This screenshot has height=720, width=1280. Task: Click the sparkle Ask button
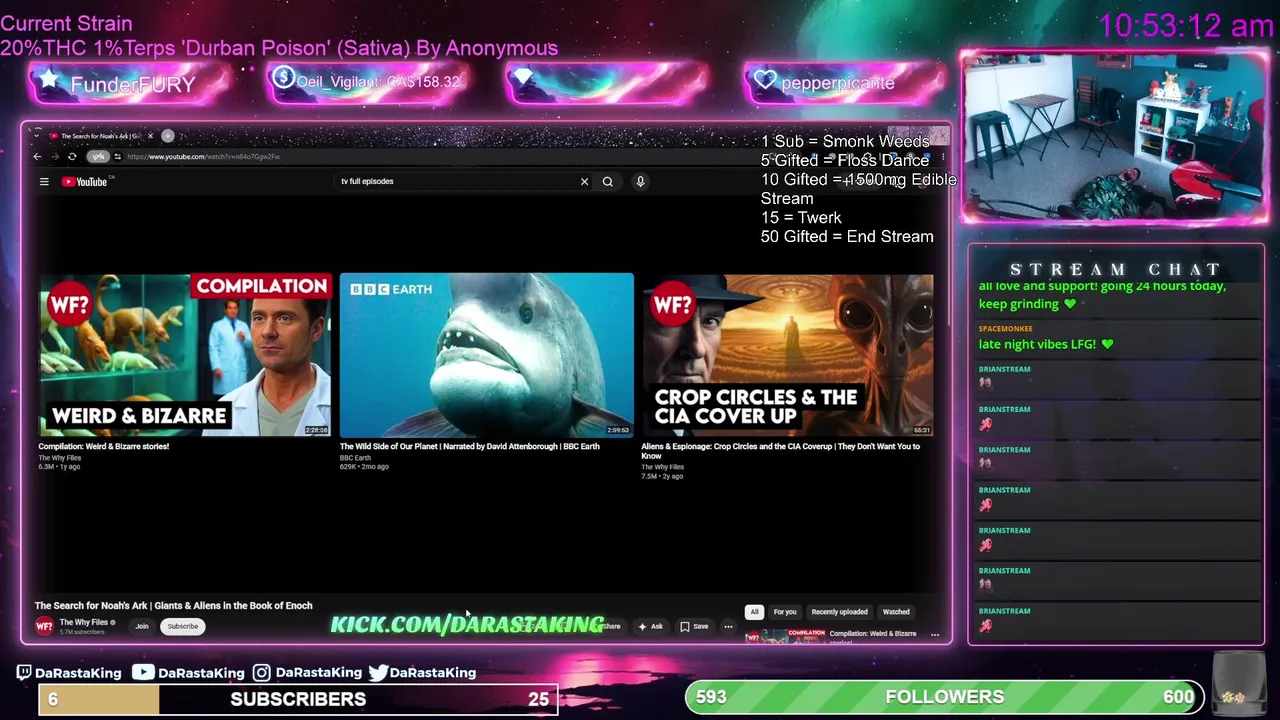[650, 626]
